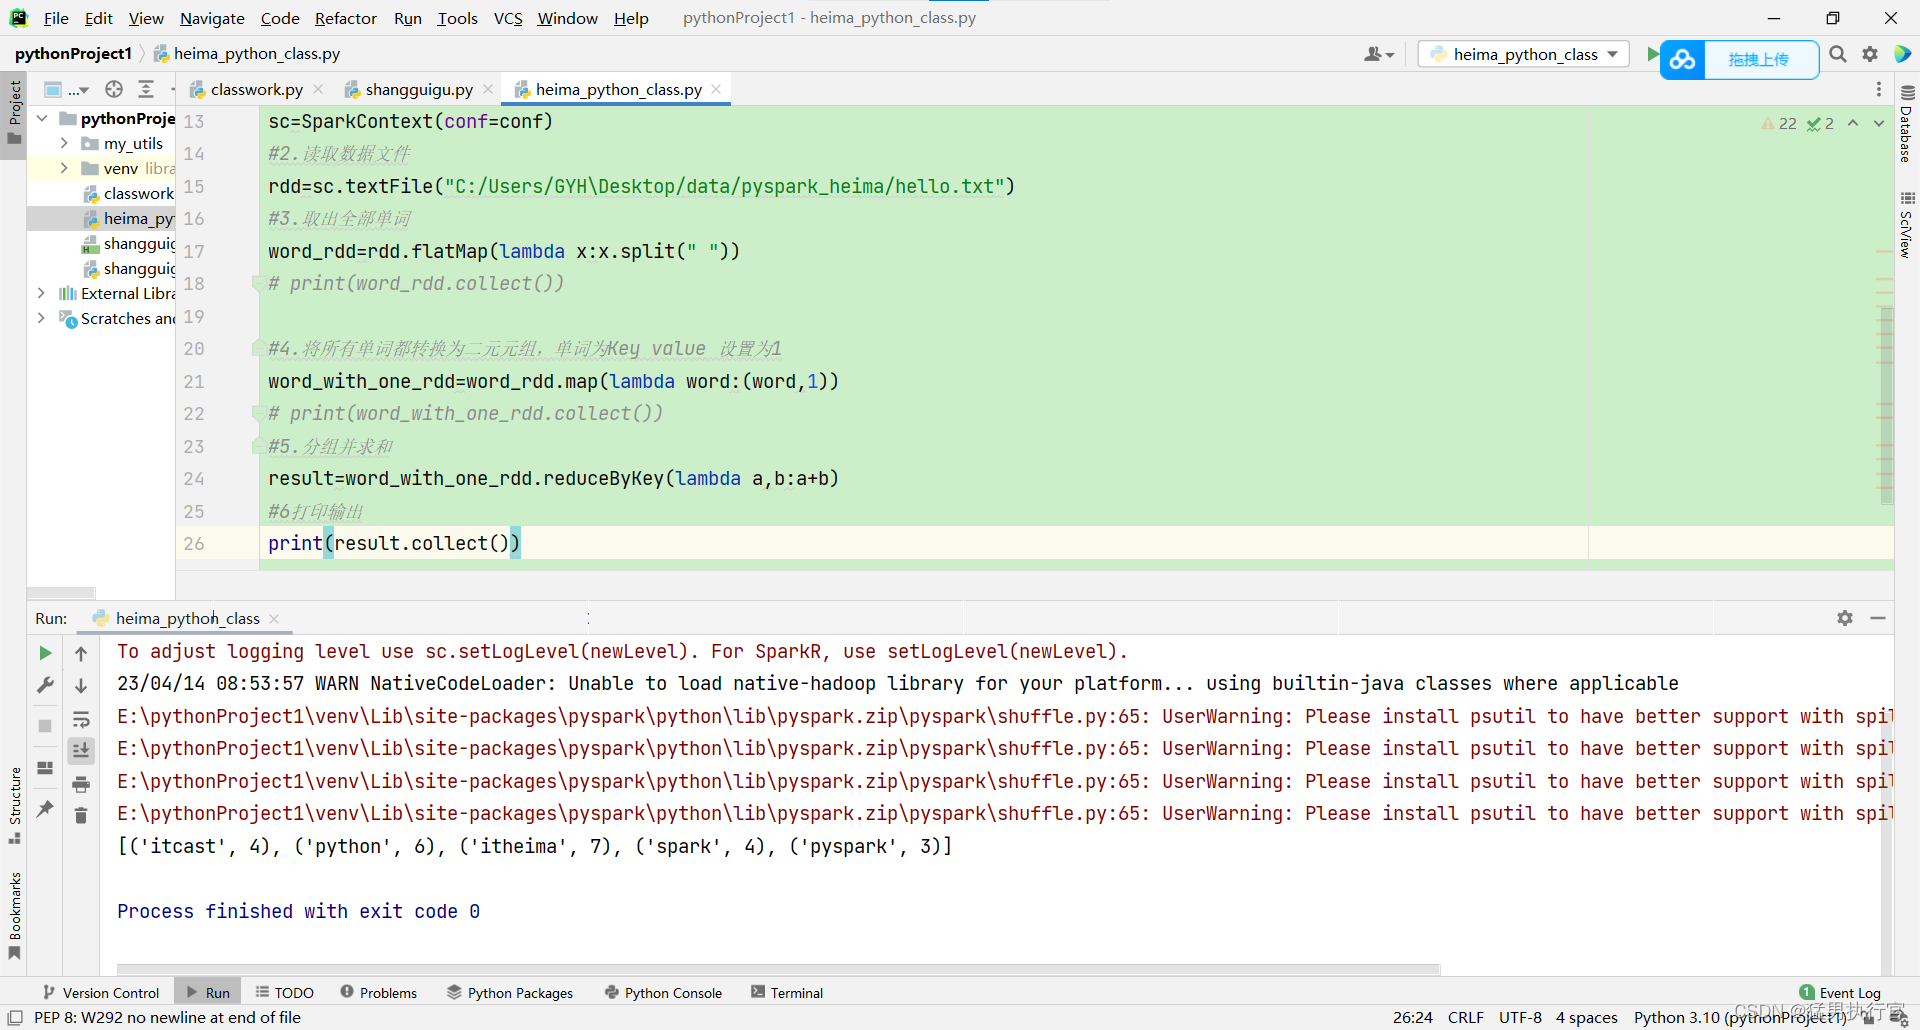
Task: Open Project view selector dropdown
Action: click(67, 89)
